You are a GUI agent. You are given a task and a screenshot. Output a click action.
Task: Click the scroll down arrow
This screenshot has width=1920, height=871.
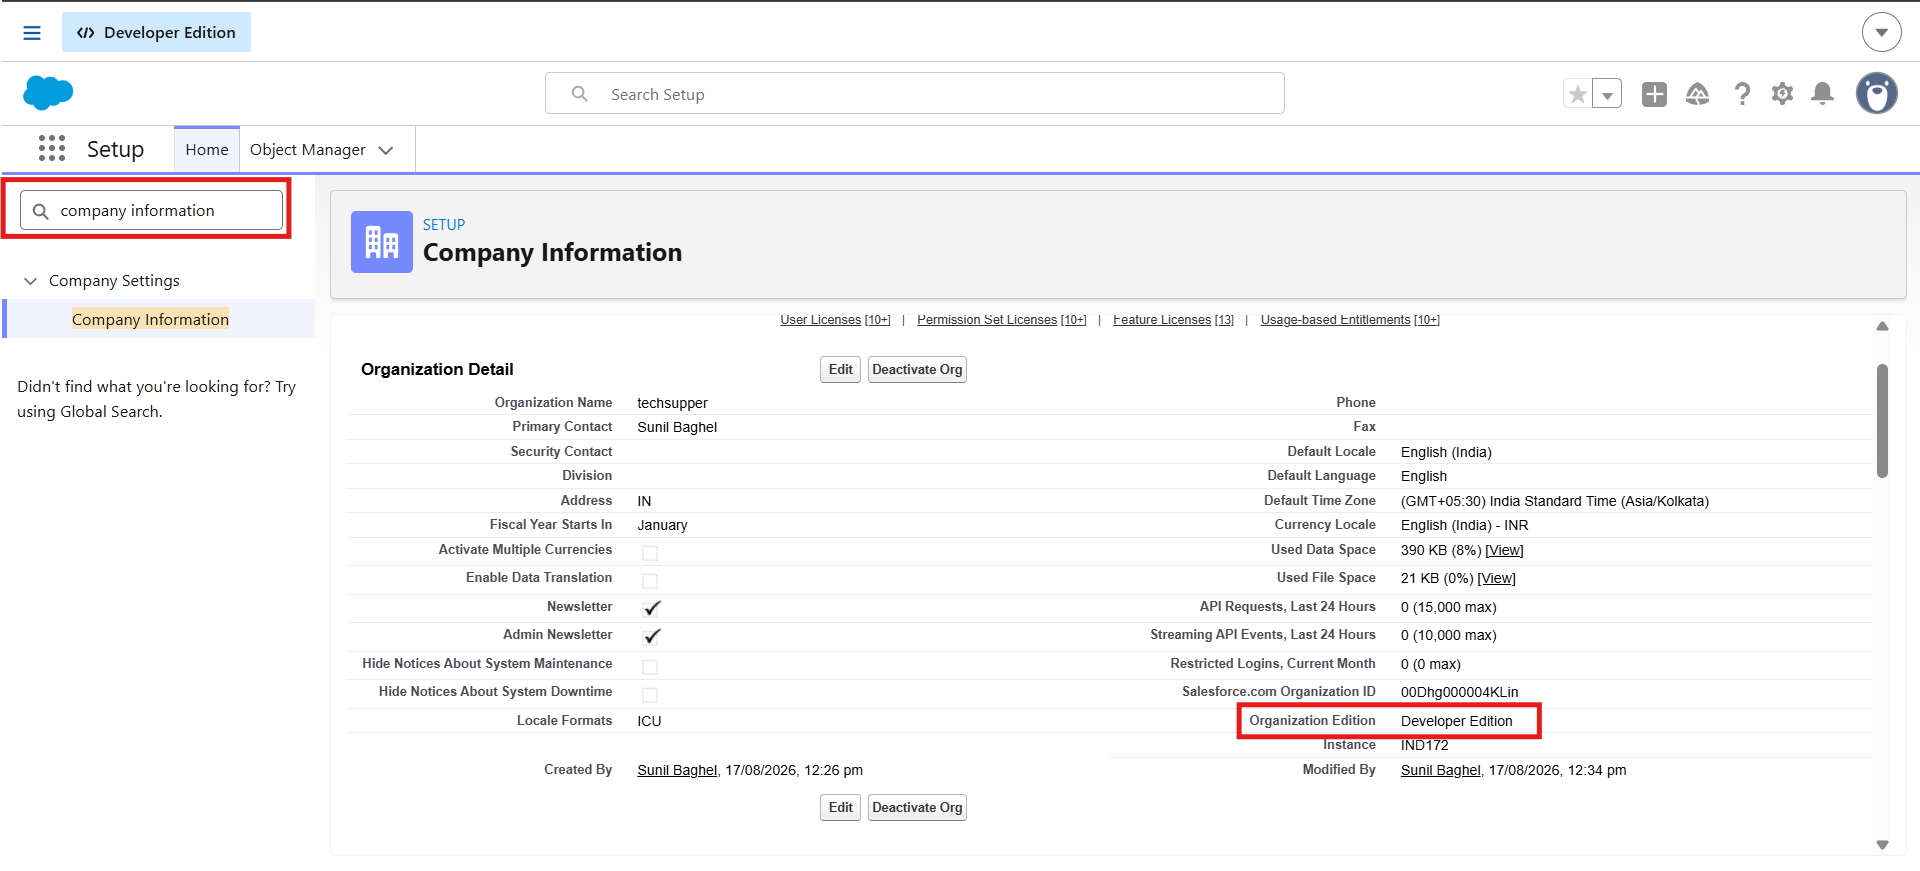(1882, 845)
